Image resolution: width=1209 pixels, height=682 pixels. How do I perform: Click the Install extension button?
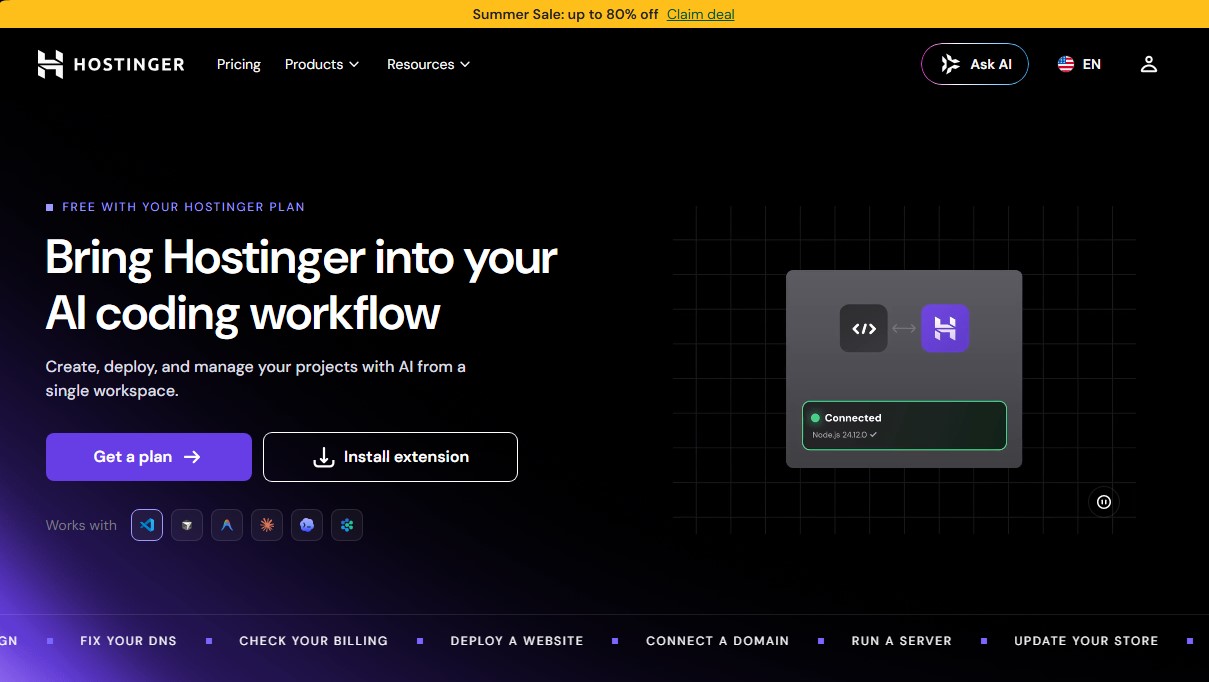tap(390, 457)
